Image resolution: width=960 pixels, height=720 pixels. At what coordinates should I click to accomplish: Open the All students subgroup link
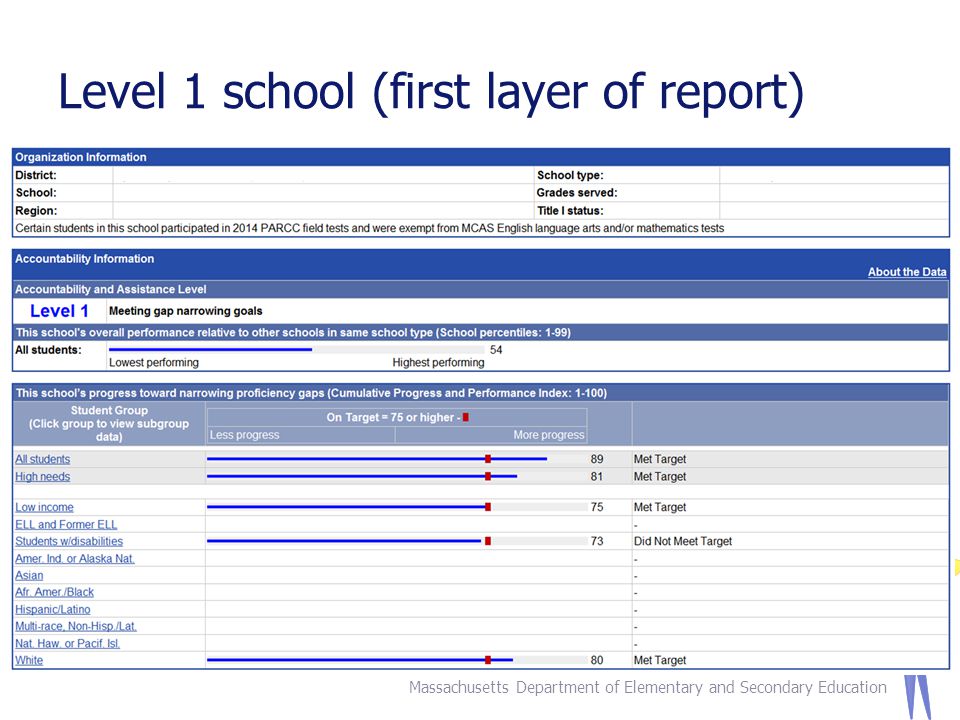pos(43,459)
